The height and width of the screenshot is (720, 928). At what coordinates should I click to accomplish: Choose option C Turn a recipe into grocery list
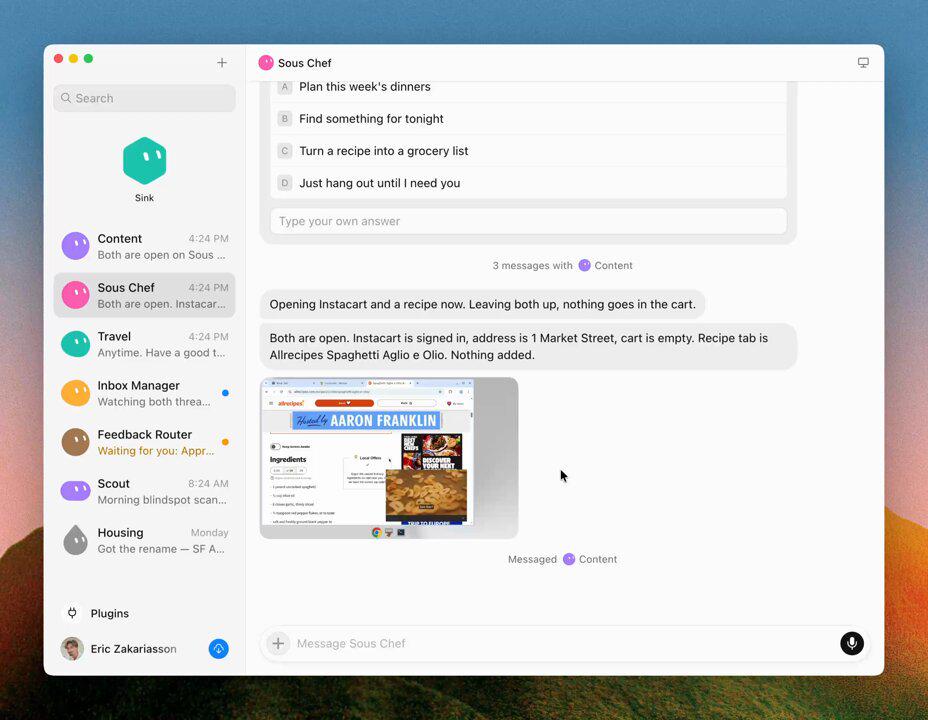(x=529, y=151)
